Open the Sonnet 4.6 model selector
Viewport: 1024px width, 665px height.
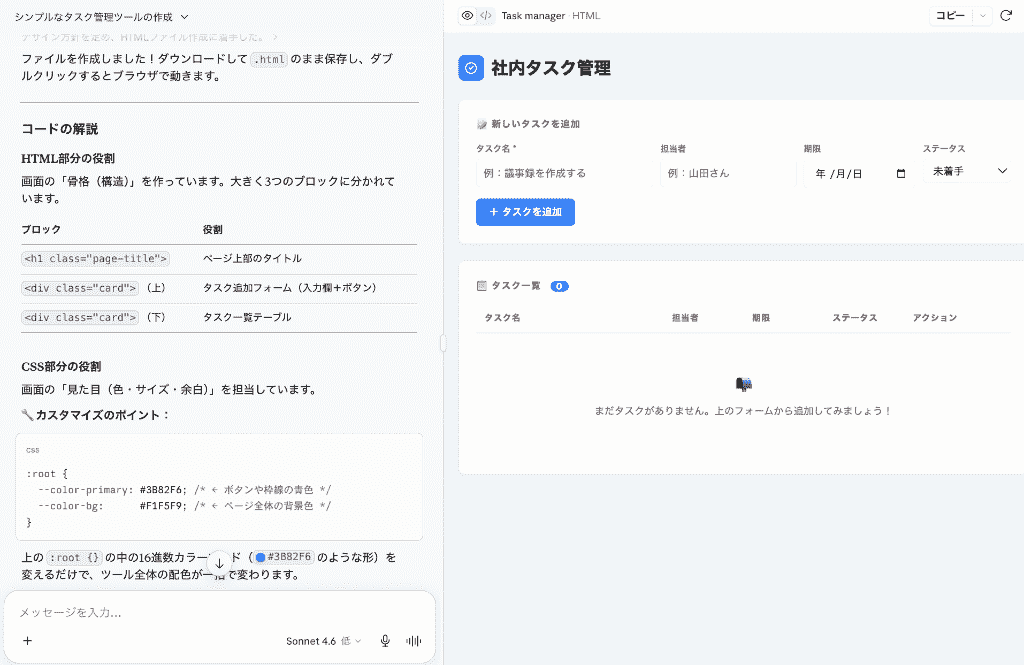click(x=323, y=641)
